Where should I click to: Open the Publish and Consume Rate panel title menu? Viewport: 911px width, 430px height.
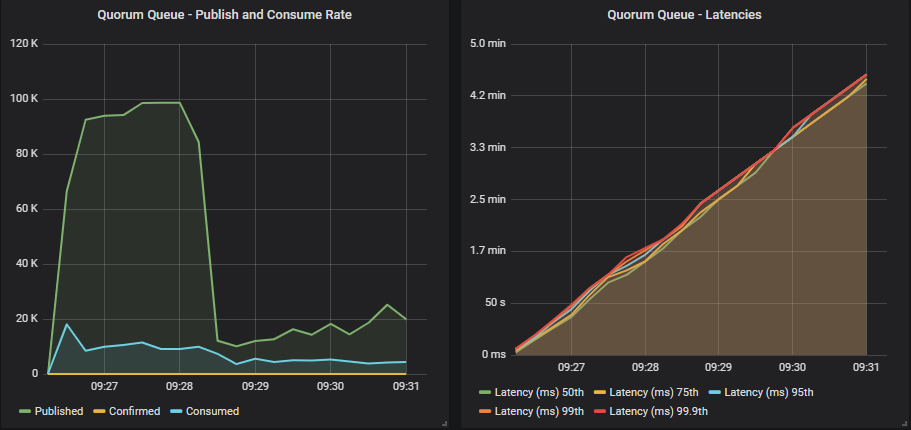(224, 15)
